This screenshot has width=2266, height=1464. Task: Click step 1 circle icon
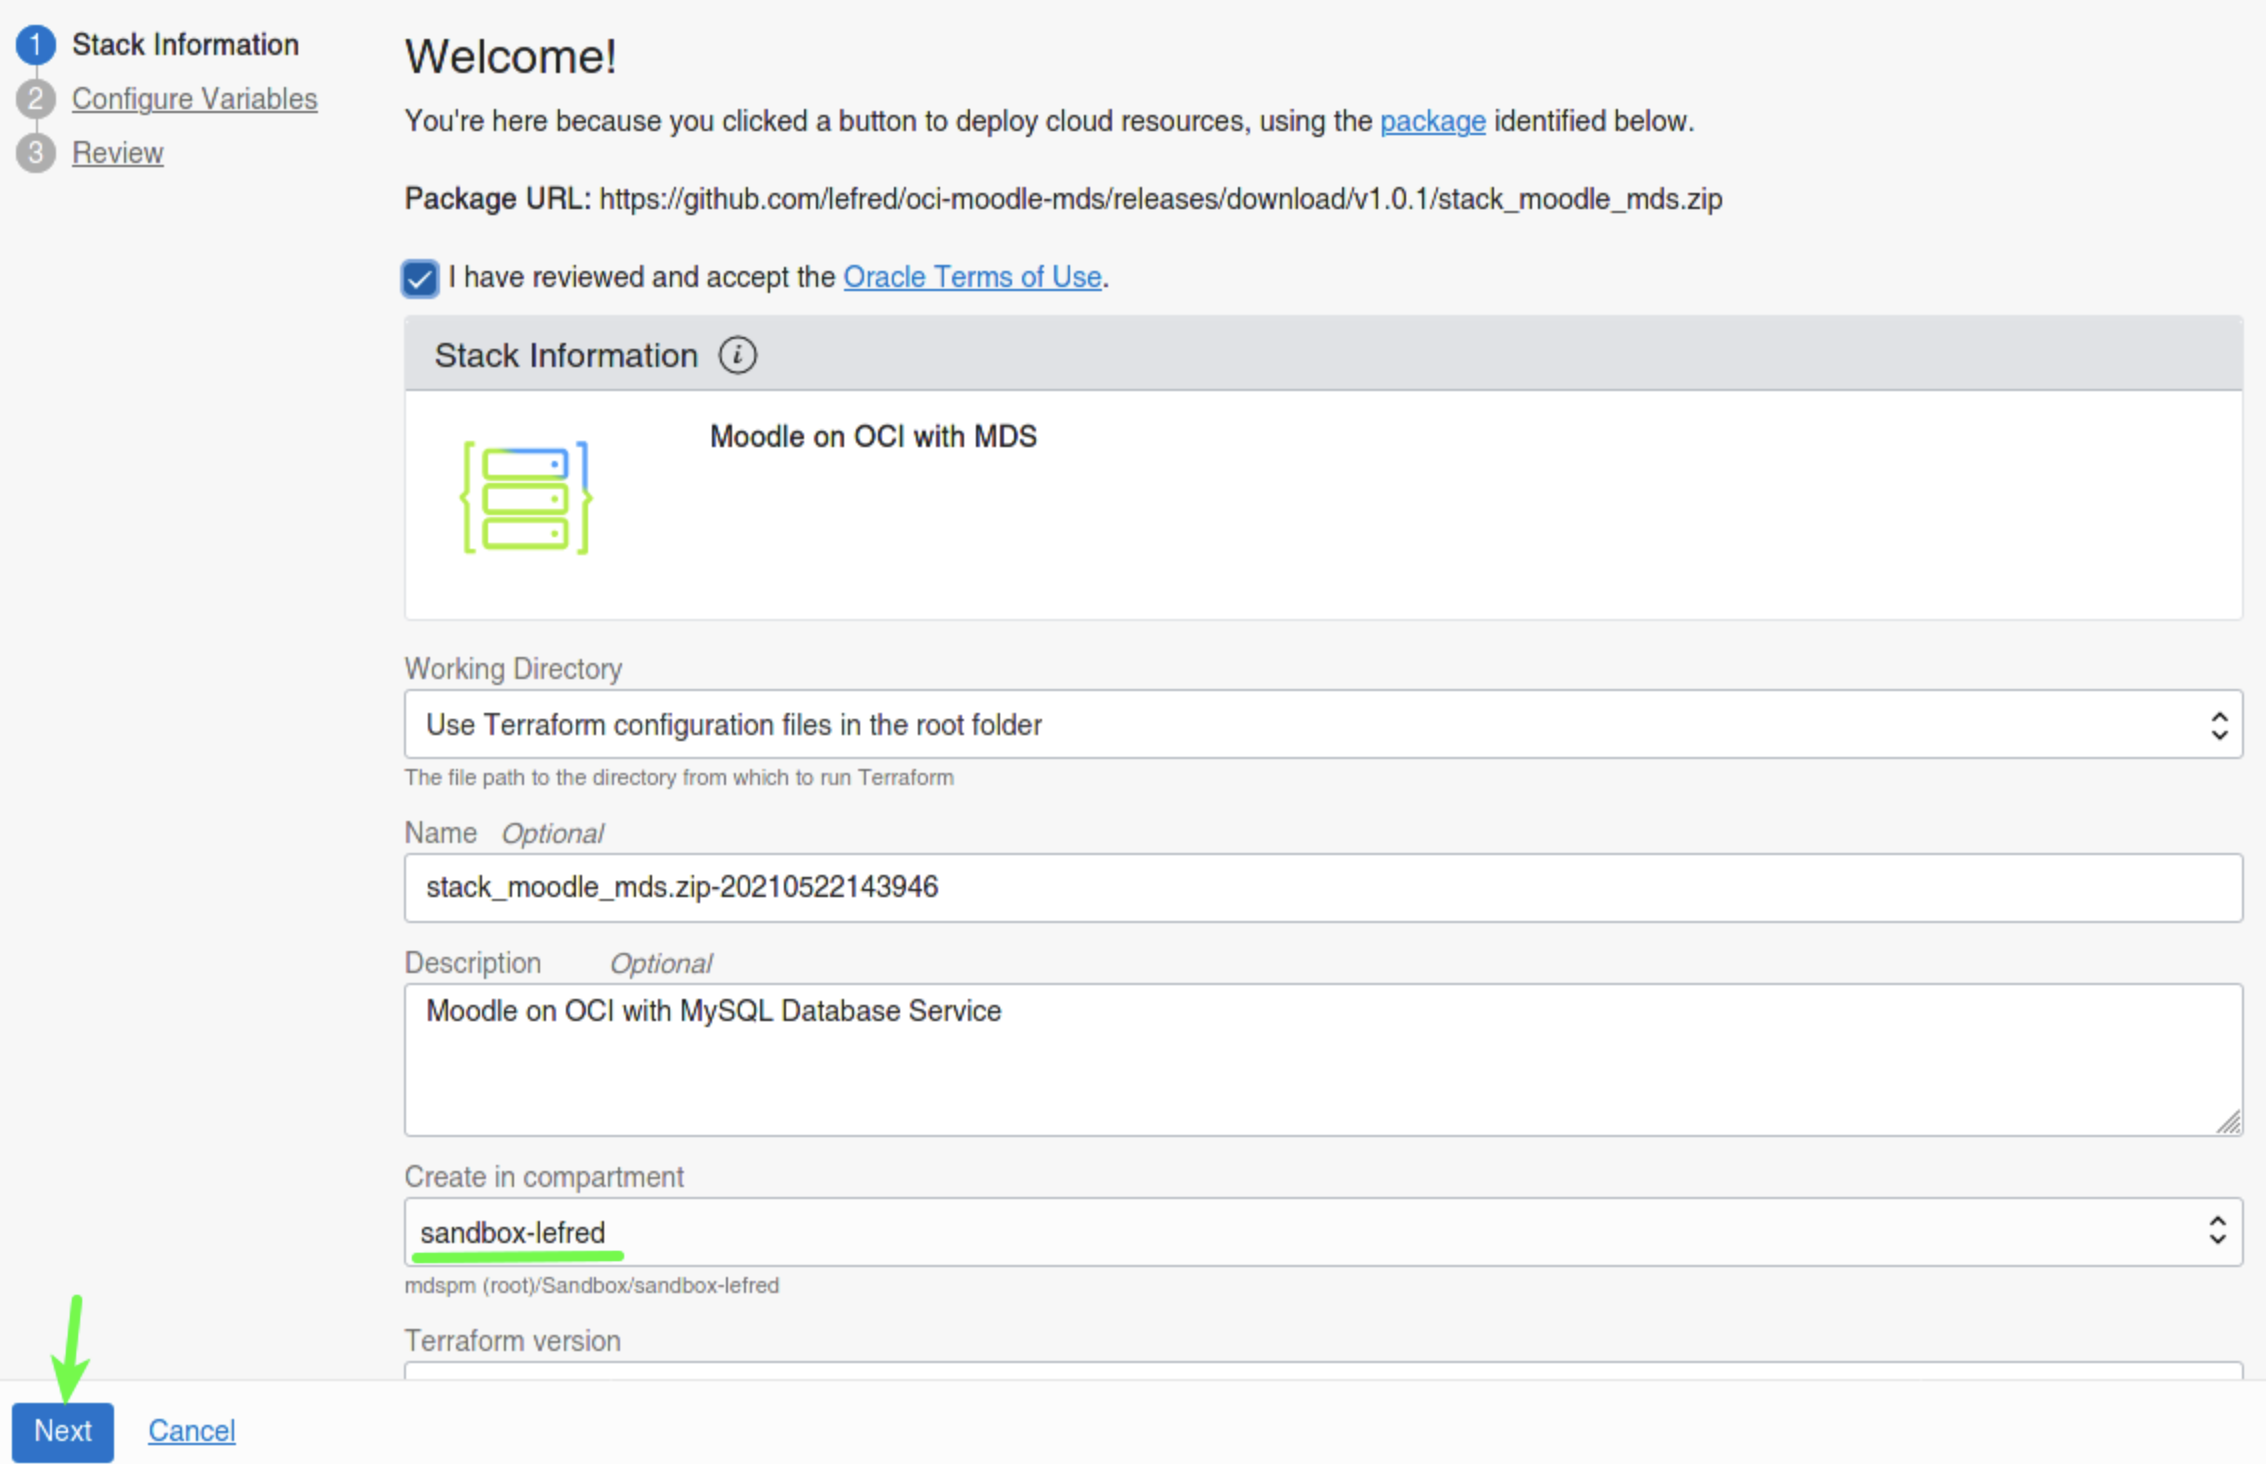(36, 45)
